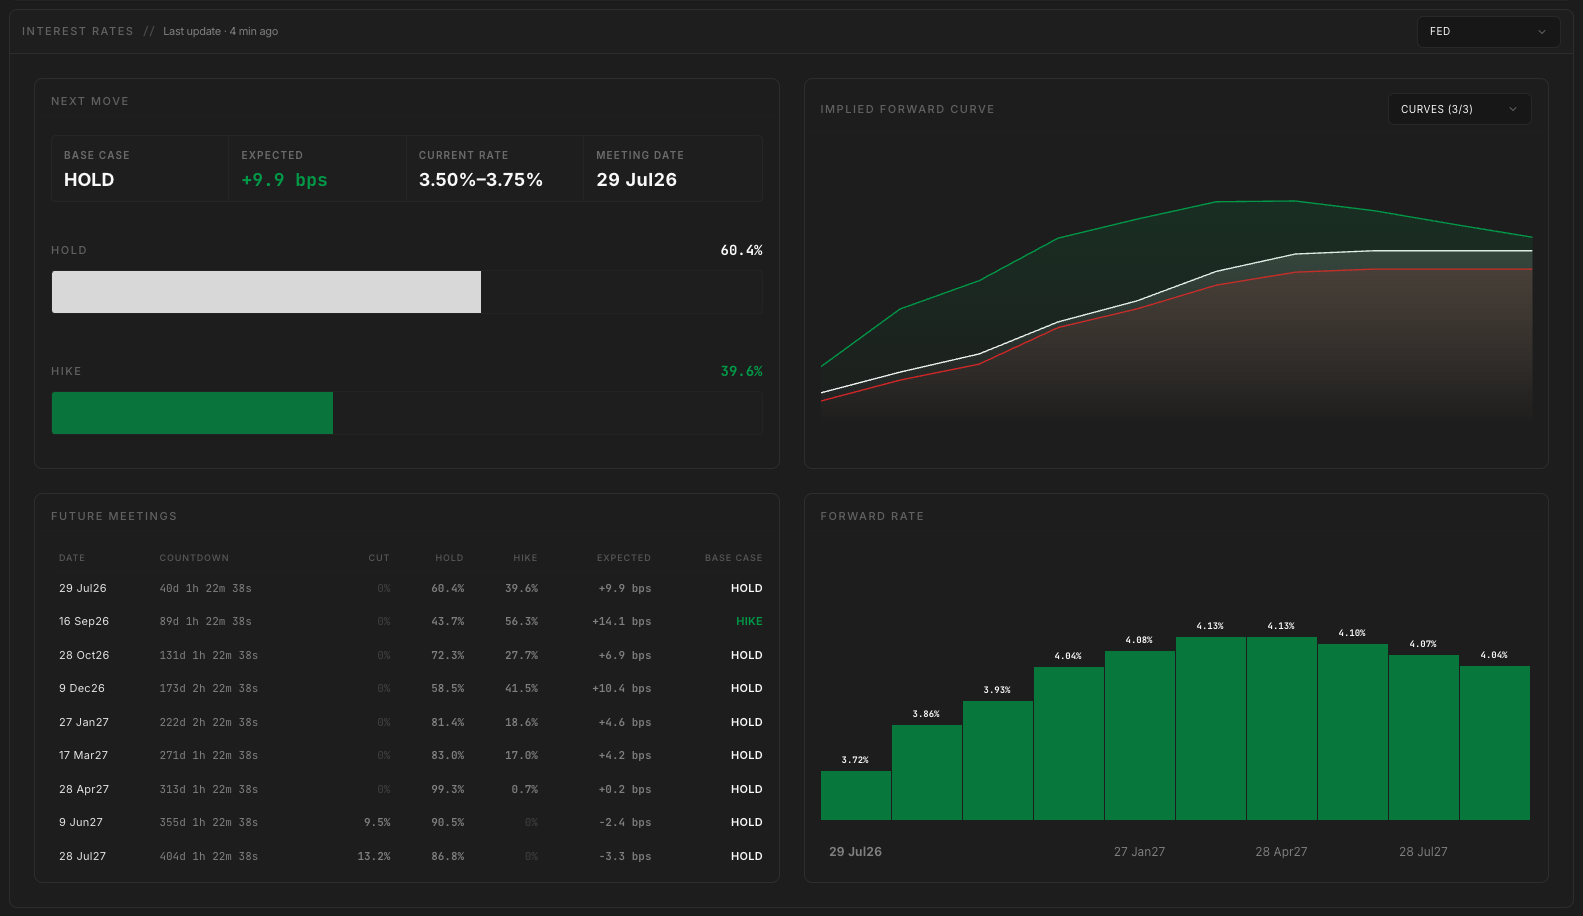Screen dimensions: 1583x916
Task: Select the 9 Dec26 meeting row date
Action: tap(82, 688)
